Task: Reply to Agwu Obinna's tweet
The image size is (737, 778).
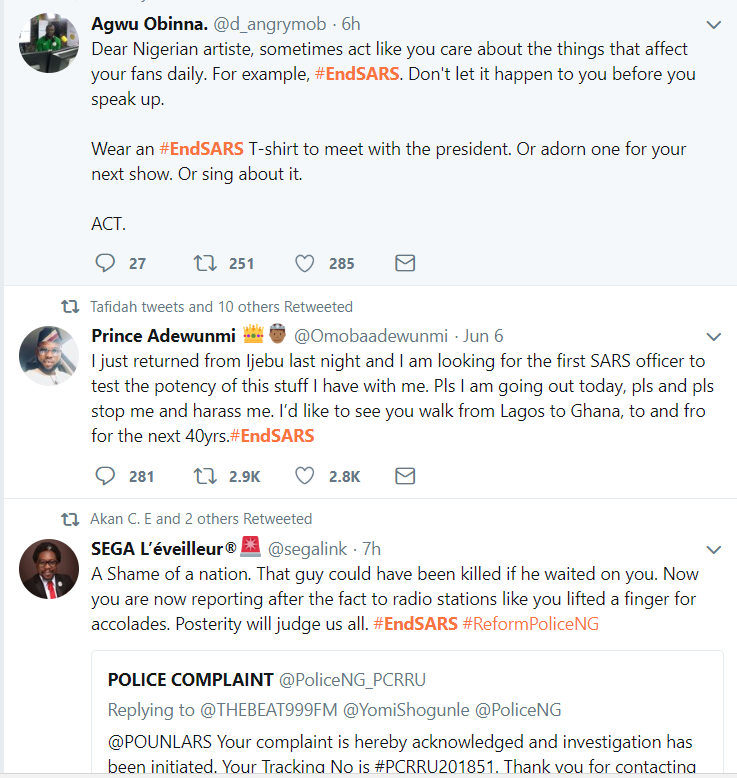Action: tap(105, 263)
